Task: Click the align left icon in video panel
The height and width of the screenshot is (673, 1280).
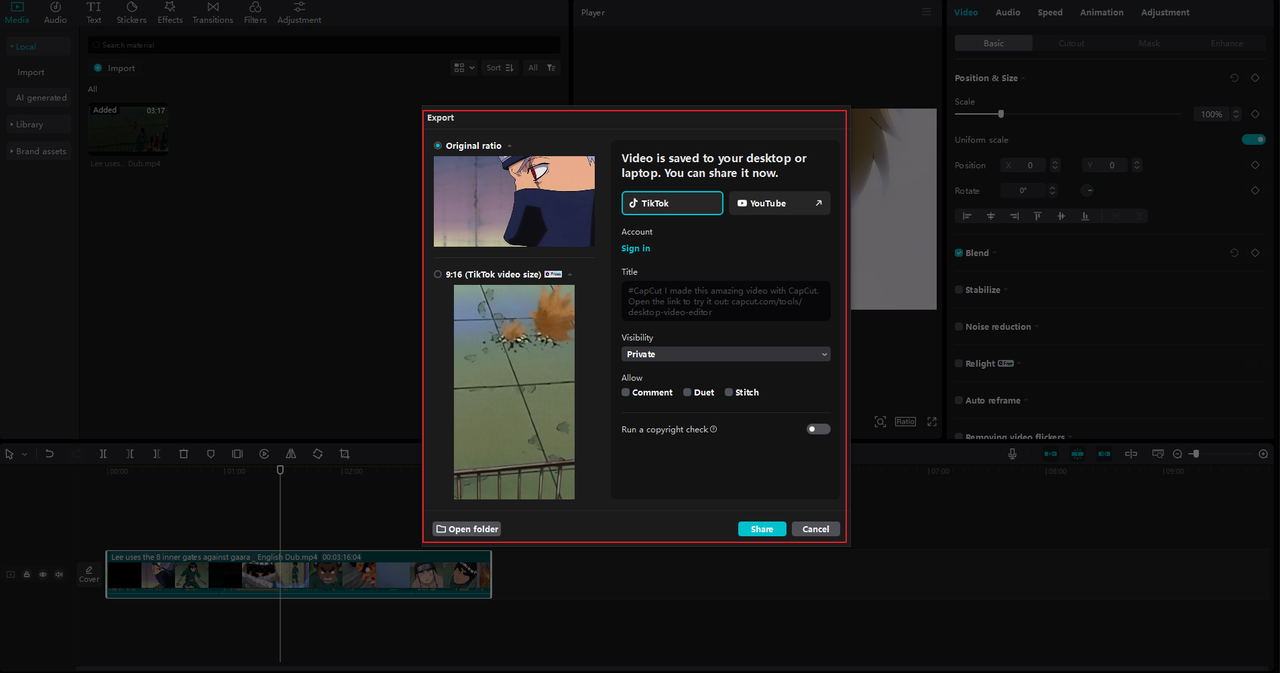Action: pyautogui.click(x=966, y=216)
